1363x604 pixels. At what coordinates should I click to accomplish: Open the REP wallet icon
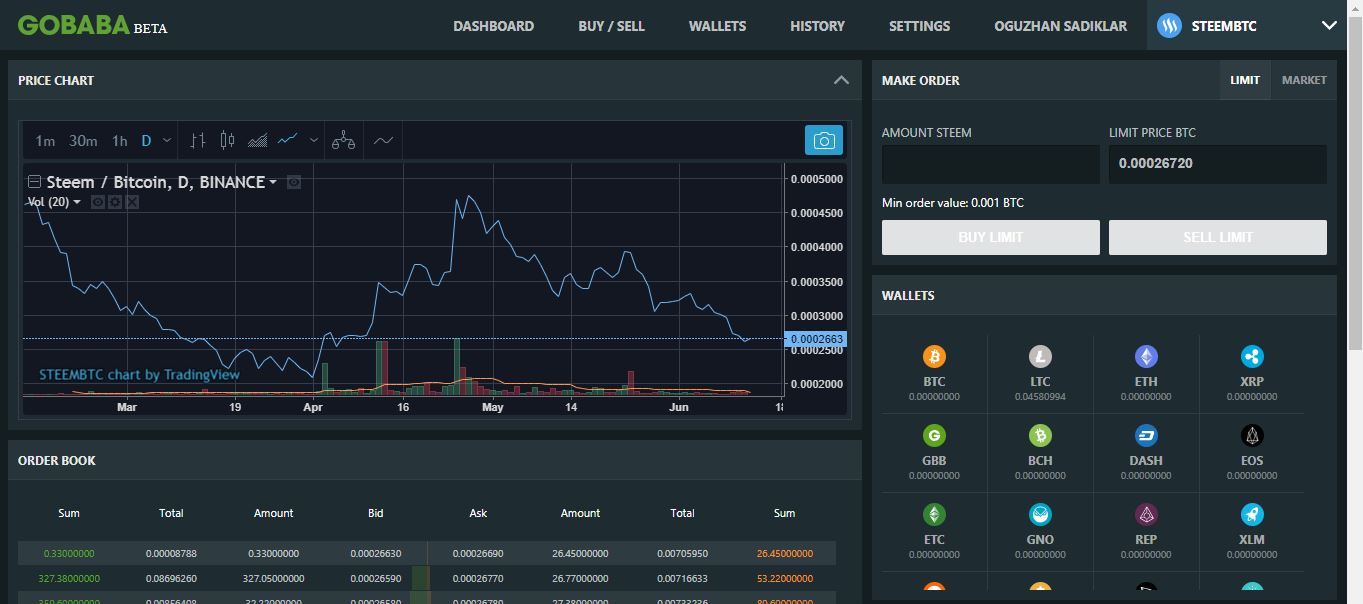tap(1146, 514)
